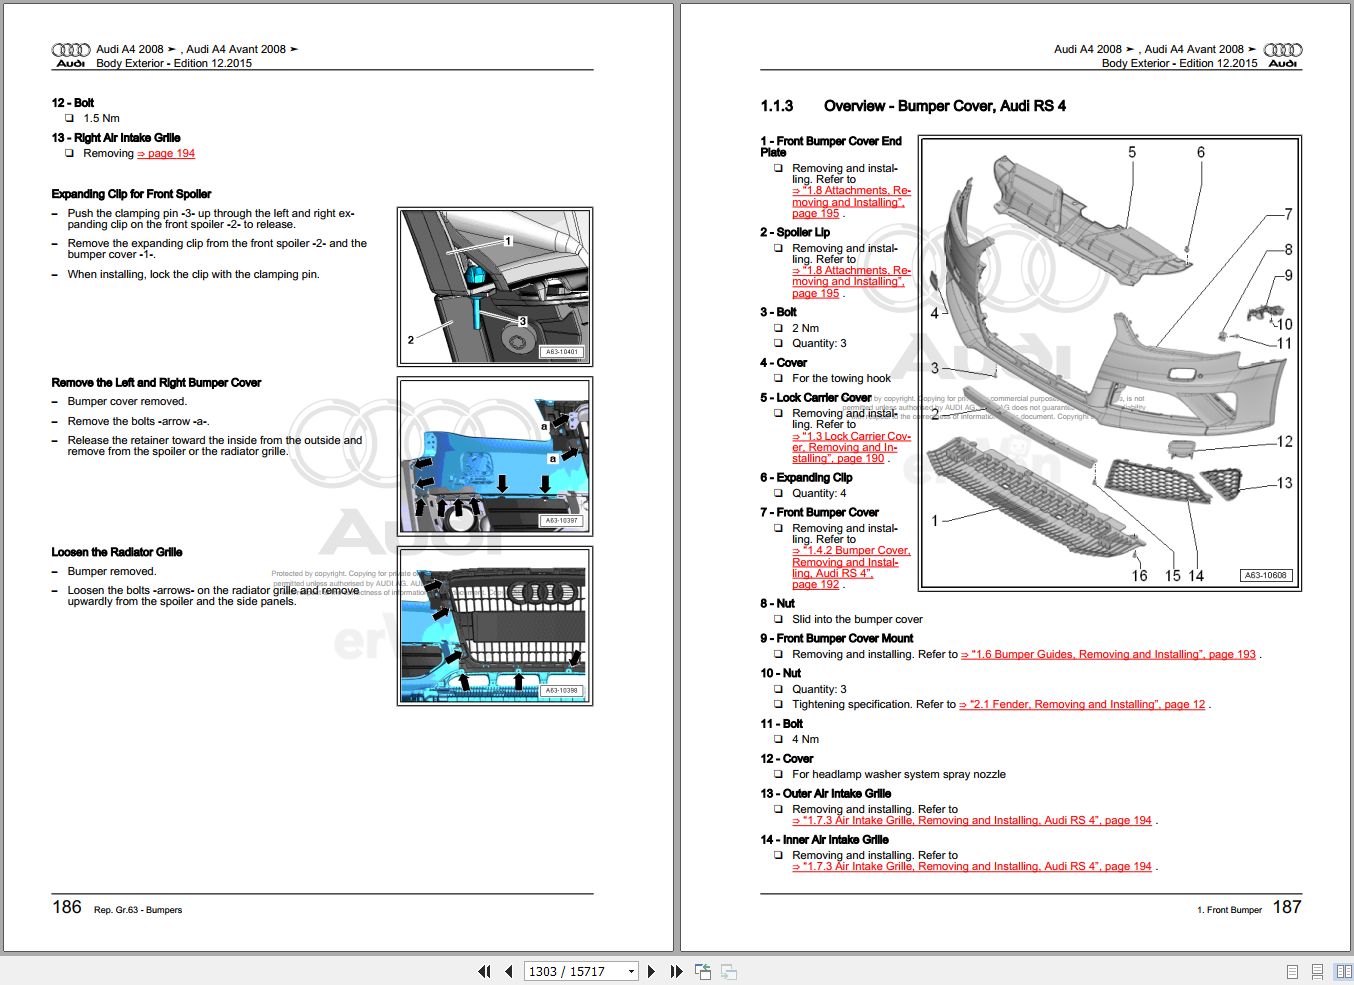Click the item '6 - Expanding Clip'
Image resolution: width=1354 pixels, height=985 pixels.
806,478
